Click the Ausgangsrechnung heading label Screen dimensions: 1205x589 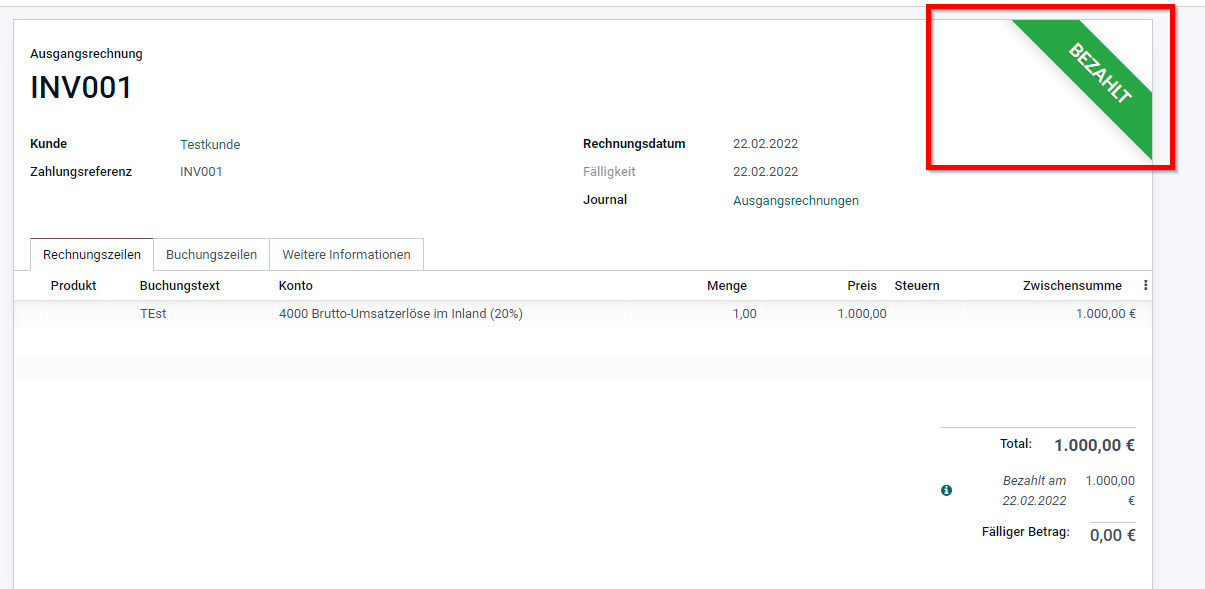pyautogui.click(x=87, y=54)
